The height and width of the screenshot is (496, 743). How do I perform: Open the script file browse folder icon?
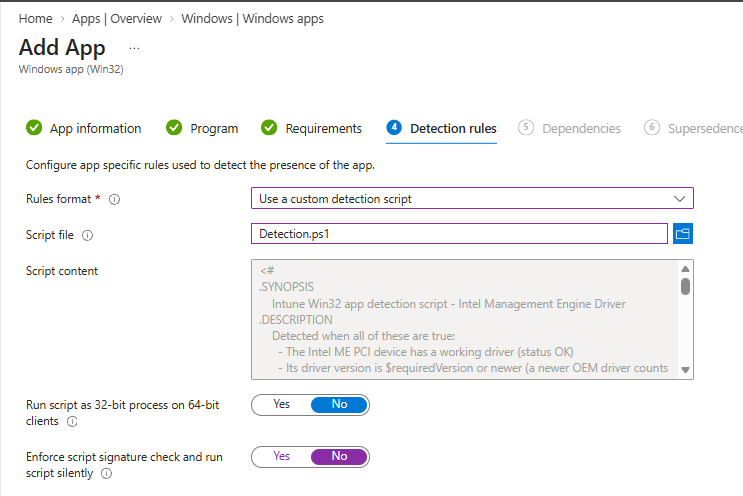click(682, 234)
